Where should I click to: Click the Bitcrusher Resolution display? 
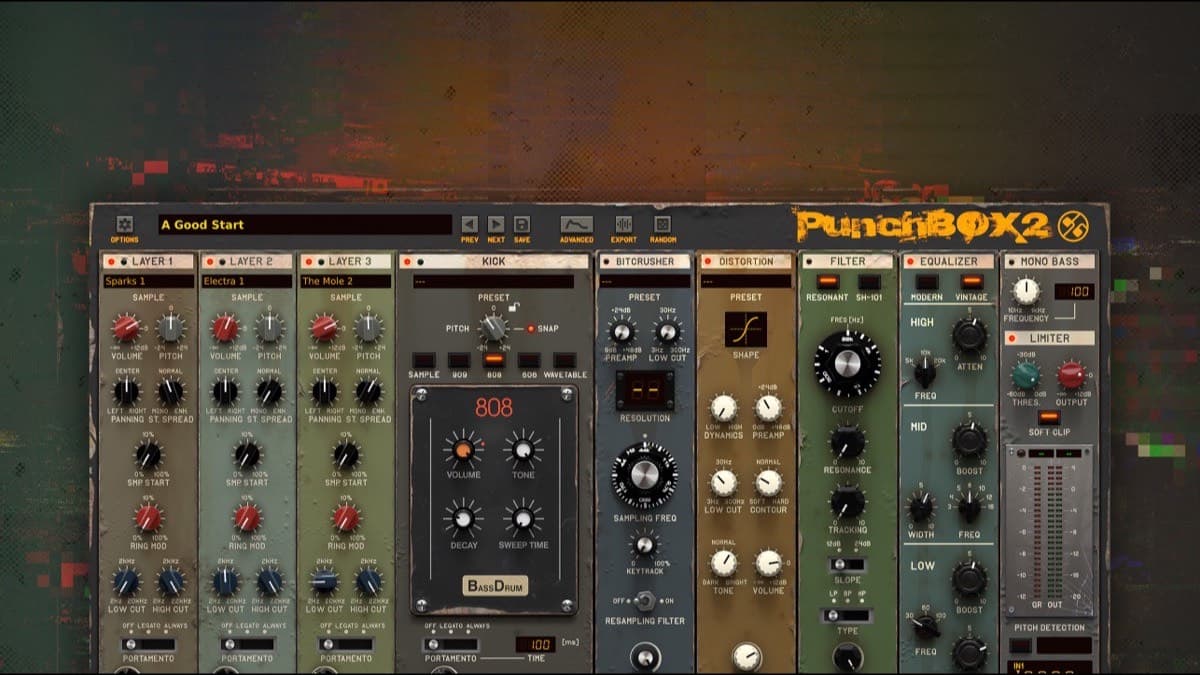tap(645, 391)
